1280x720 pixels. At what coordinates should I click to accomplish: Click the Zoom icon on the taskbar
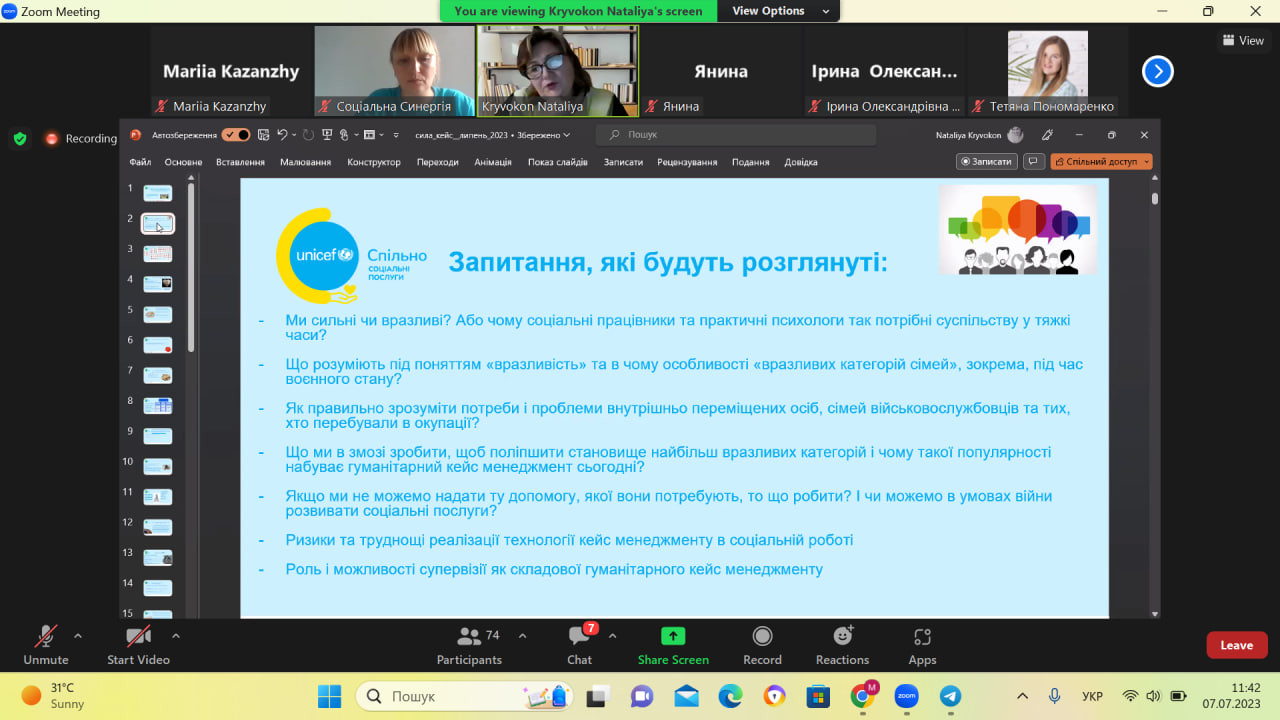[x=906, y=696]
